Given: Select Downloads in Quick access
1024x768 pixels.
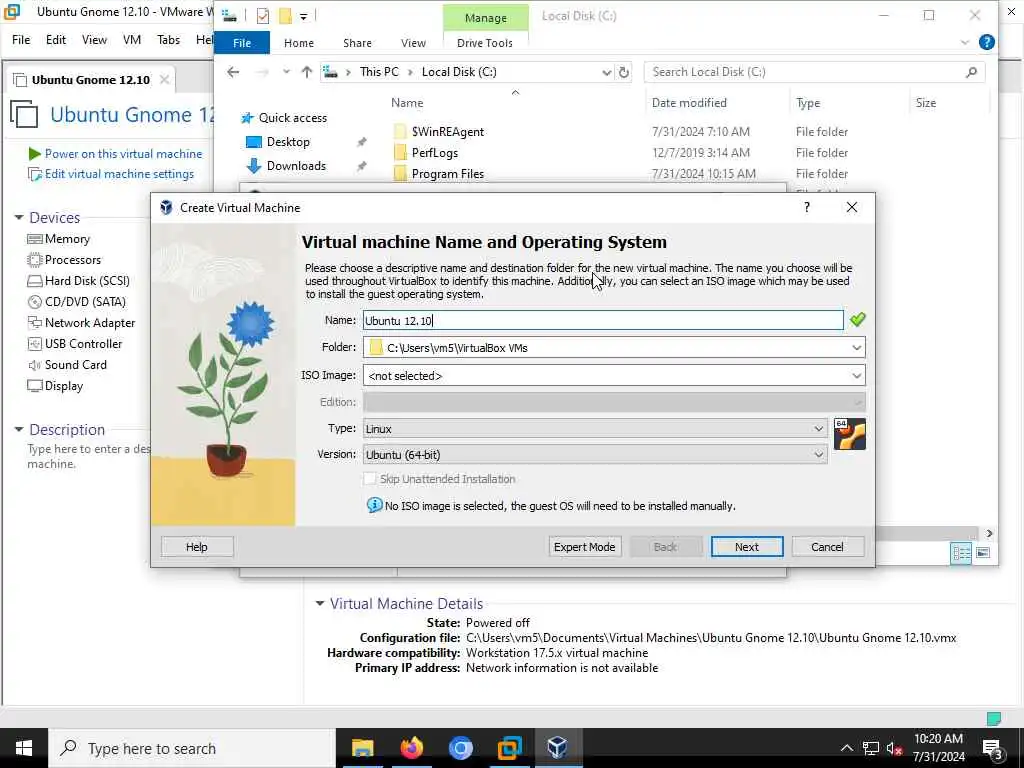Looking at the screenshot, I should 296,166.
